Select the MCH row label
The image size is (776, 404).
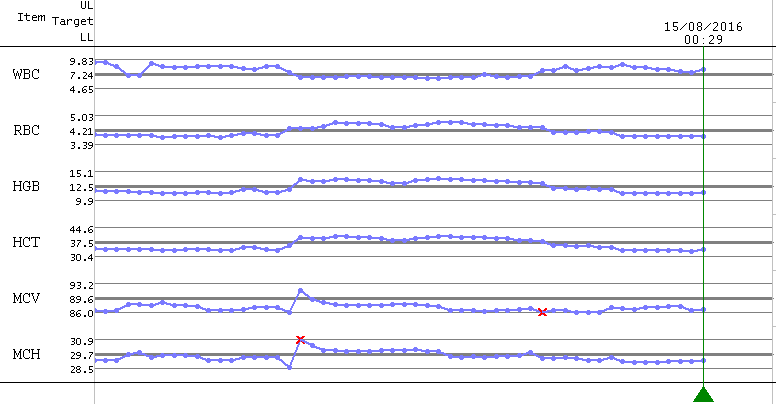(26, 355)
